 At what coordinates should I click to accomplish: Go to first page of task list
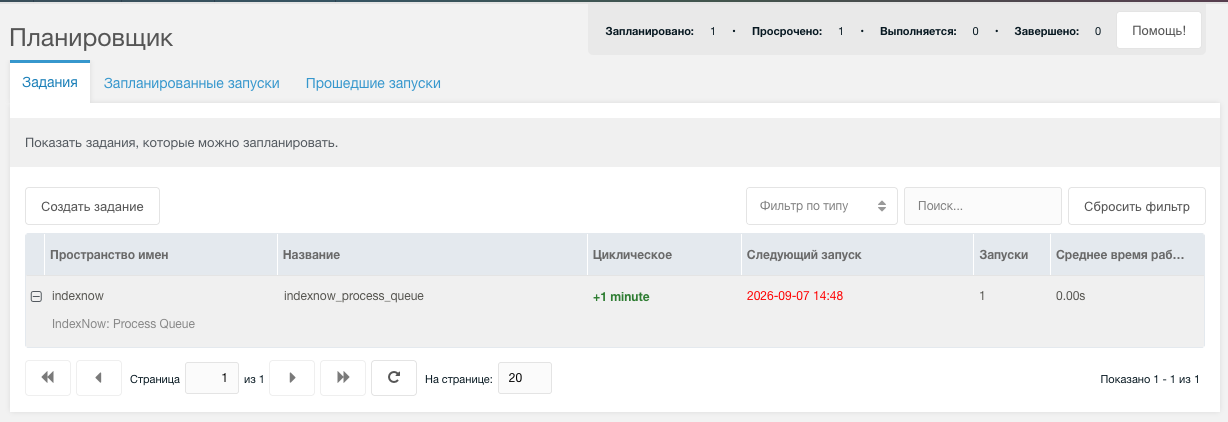[48, 378]
